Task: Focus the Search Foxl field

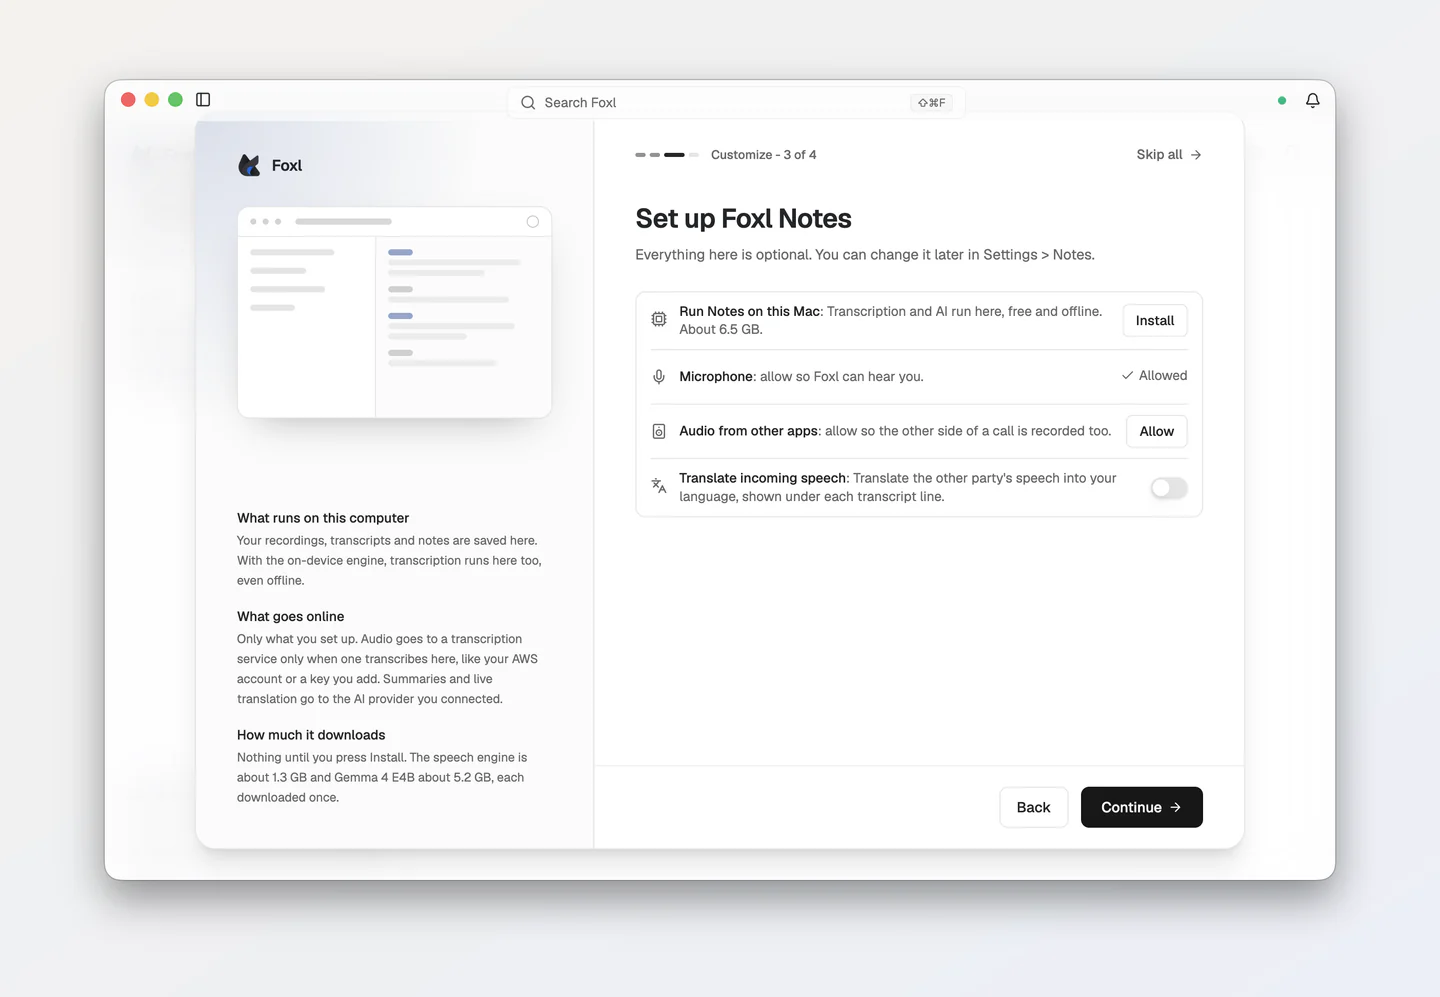Action: coord(736,102)
